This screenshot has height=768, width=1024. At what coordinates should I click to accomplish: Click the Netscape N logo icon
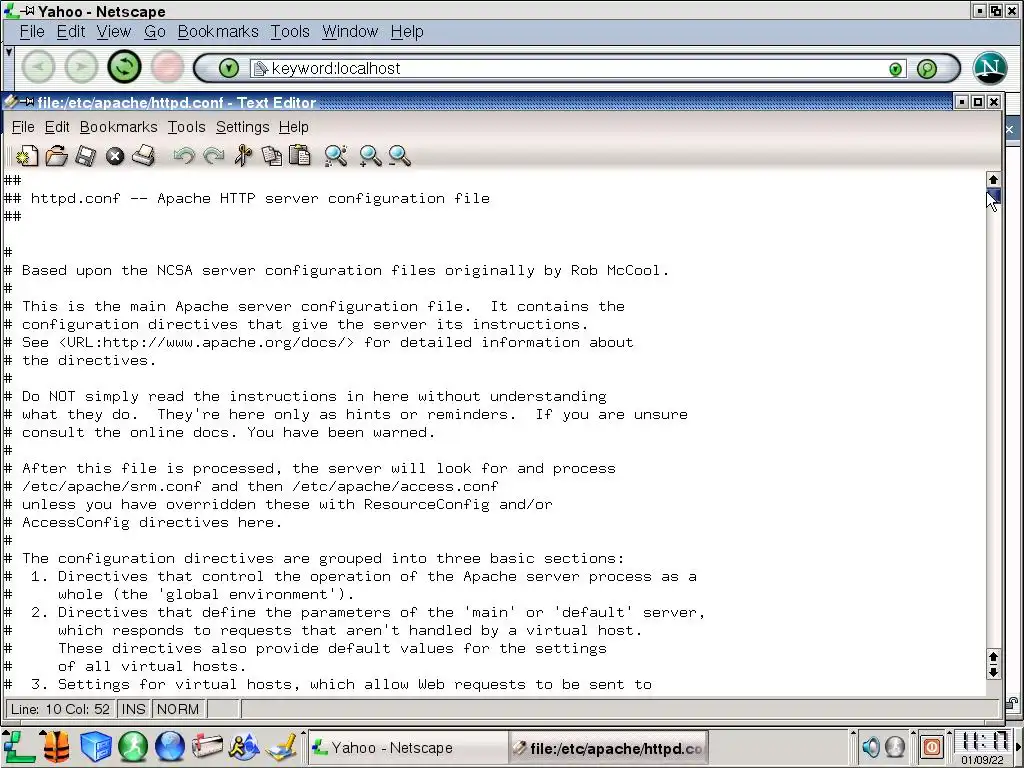point(990,68)
